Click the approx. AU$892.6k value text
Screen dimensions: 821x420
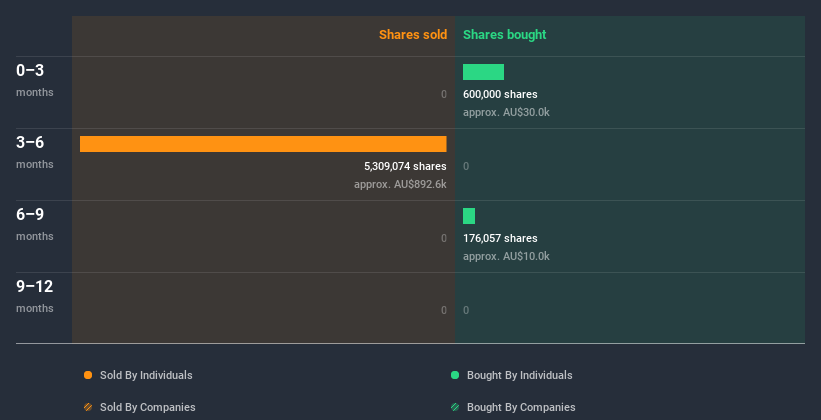[x=400, y=184]
